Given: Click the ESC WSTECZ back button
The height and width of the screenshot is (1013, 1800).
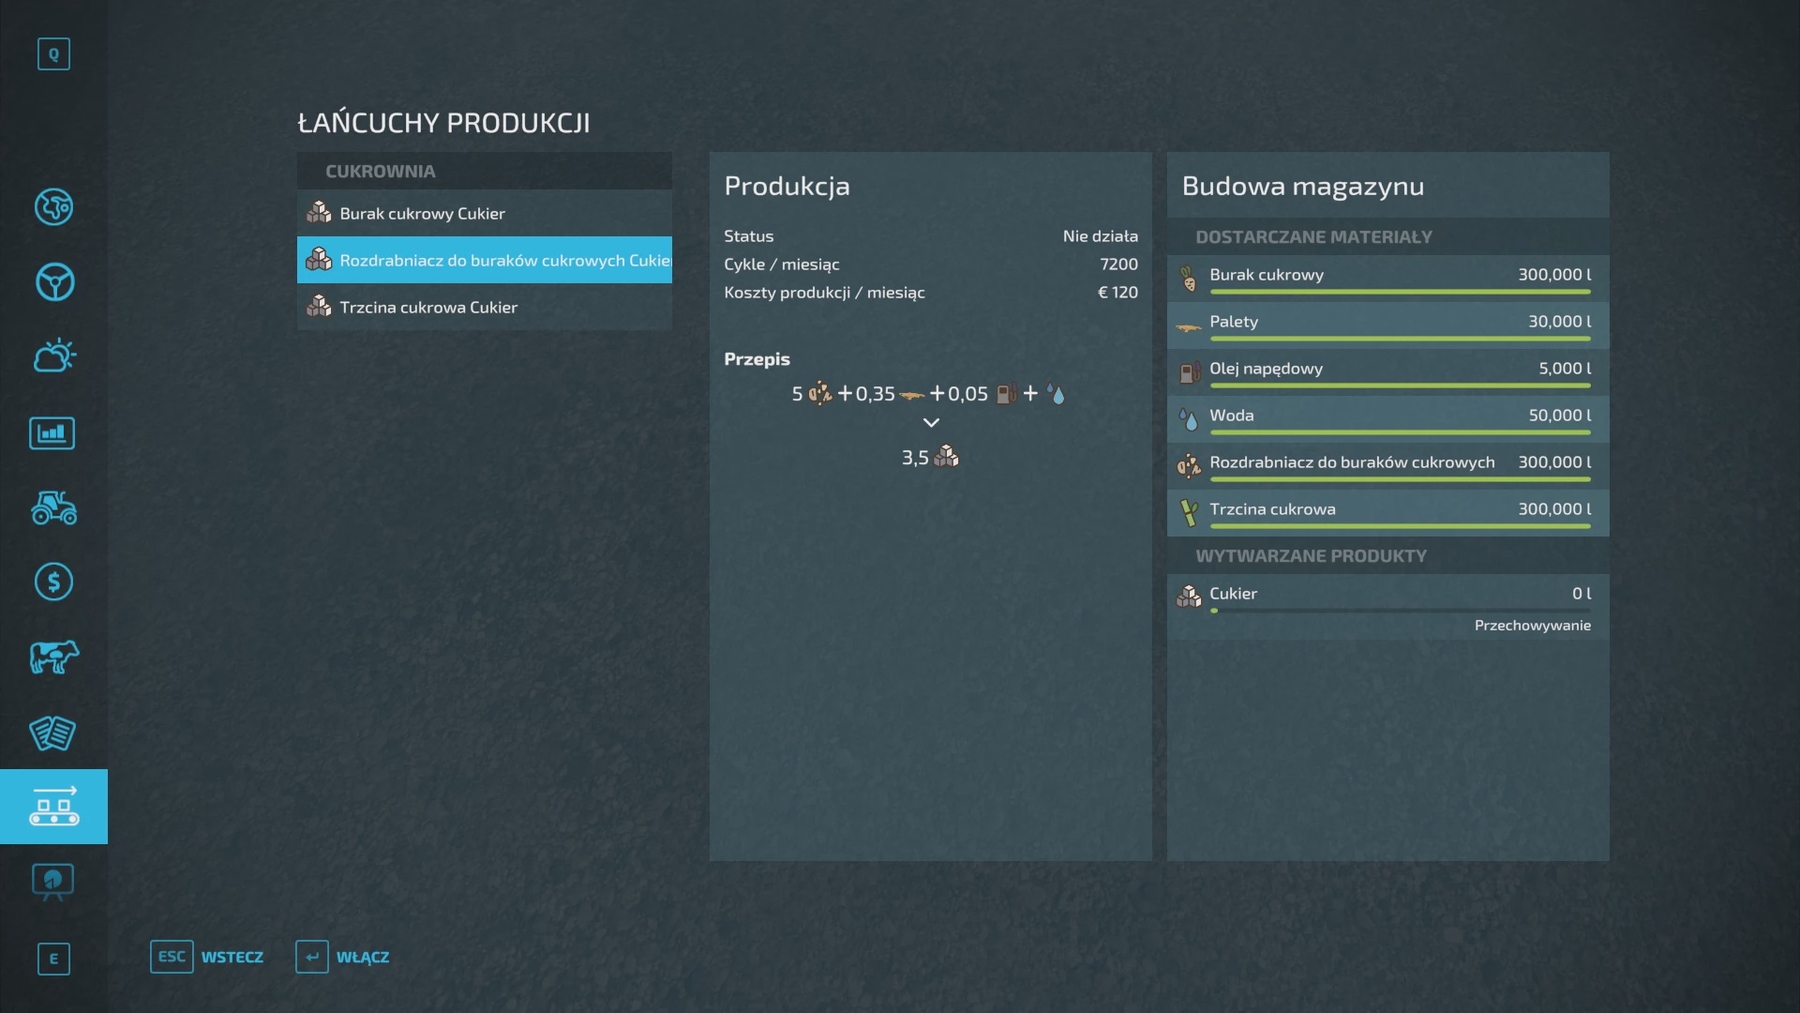Looking at the screenshot, I should point(207,957).
